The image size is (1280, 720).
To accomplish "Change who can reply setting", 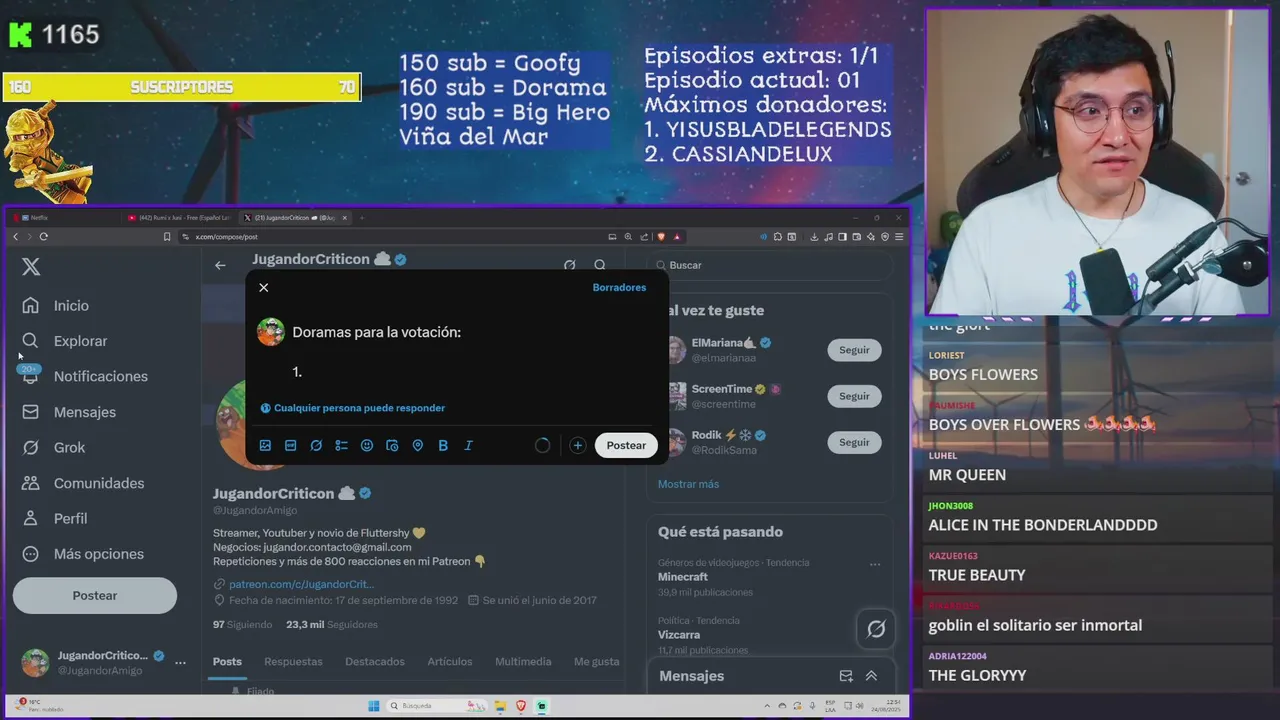I will (x=353, y=408).
